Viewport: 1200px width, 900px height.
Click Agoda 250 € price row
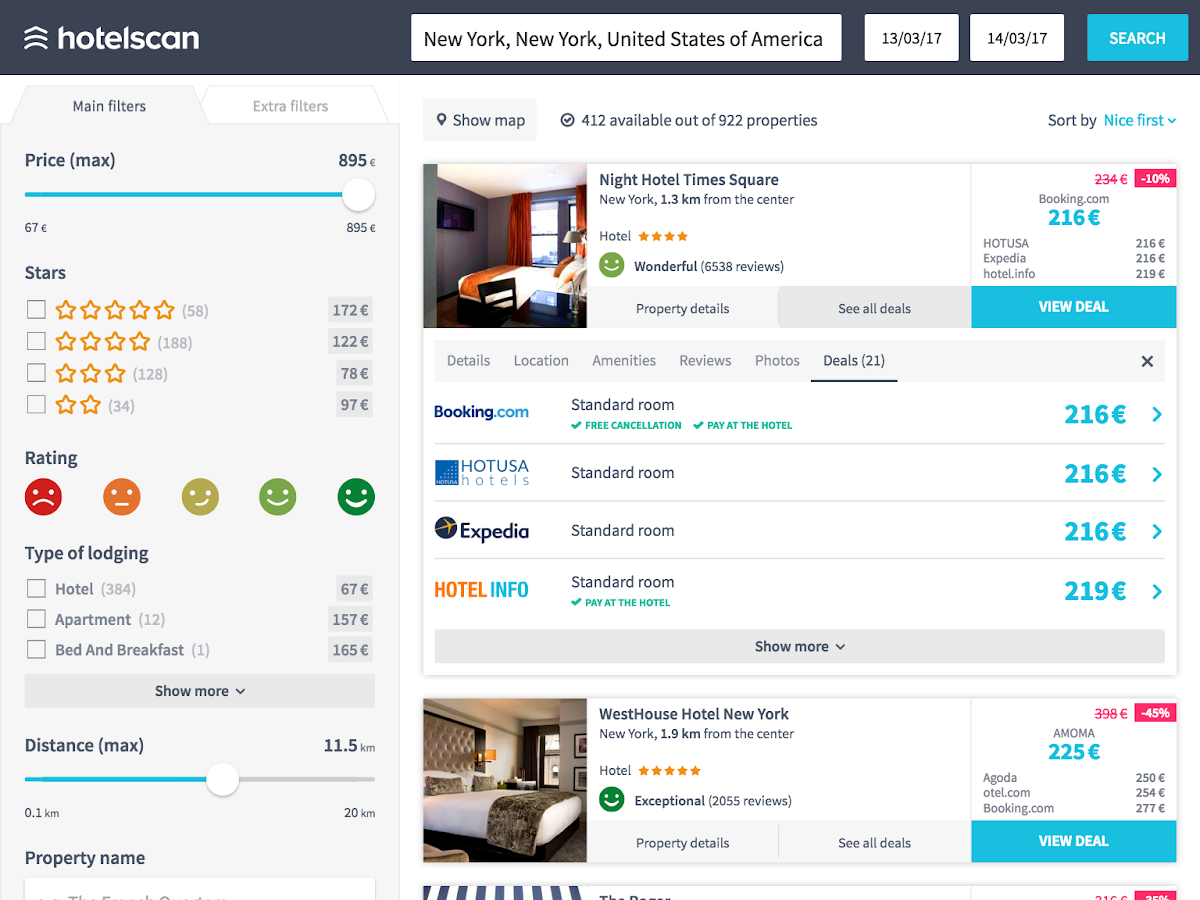point(1074,777)
